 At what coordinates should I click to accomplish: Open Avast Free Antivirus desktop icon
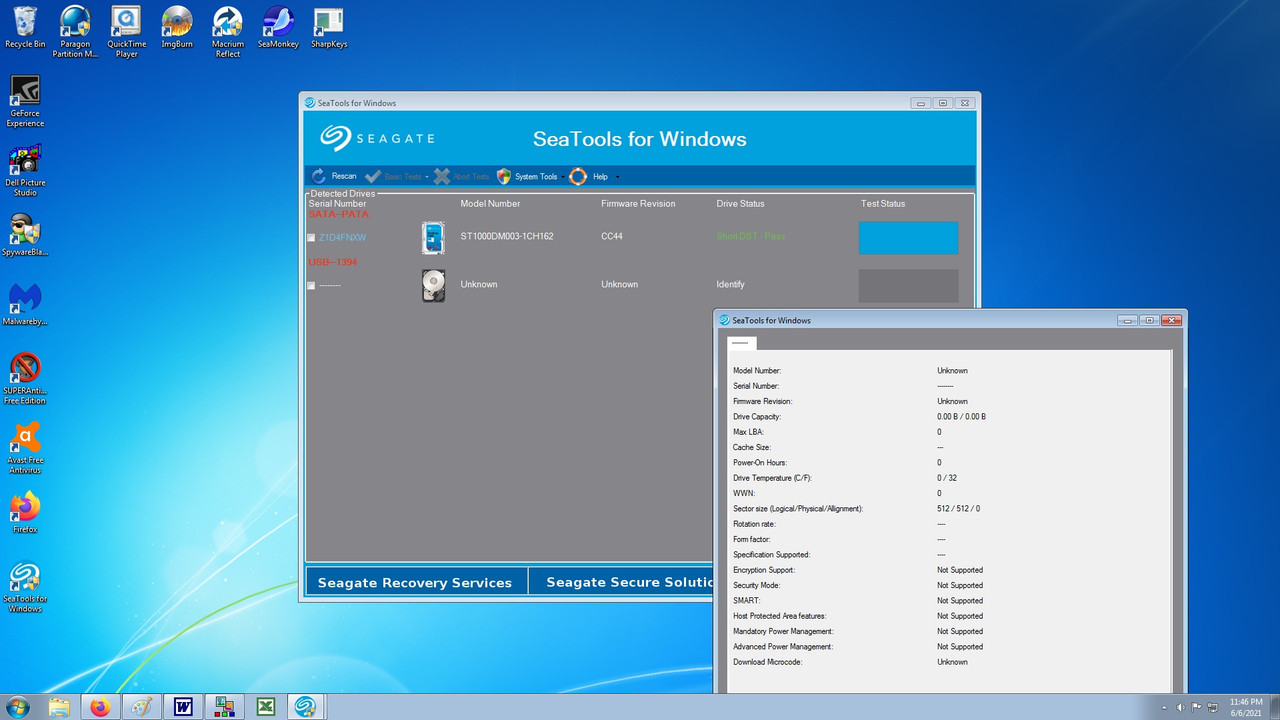coord(25,448)
